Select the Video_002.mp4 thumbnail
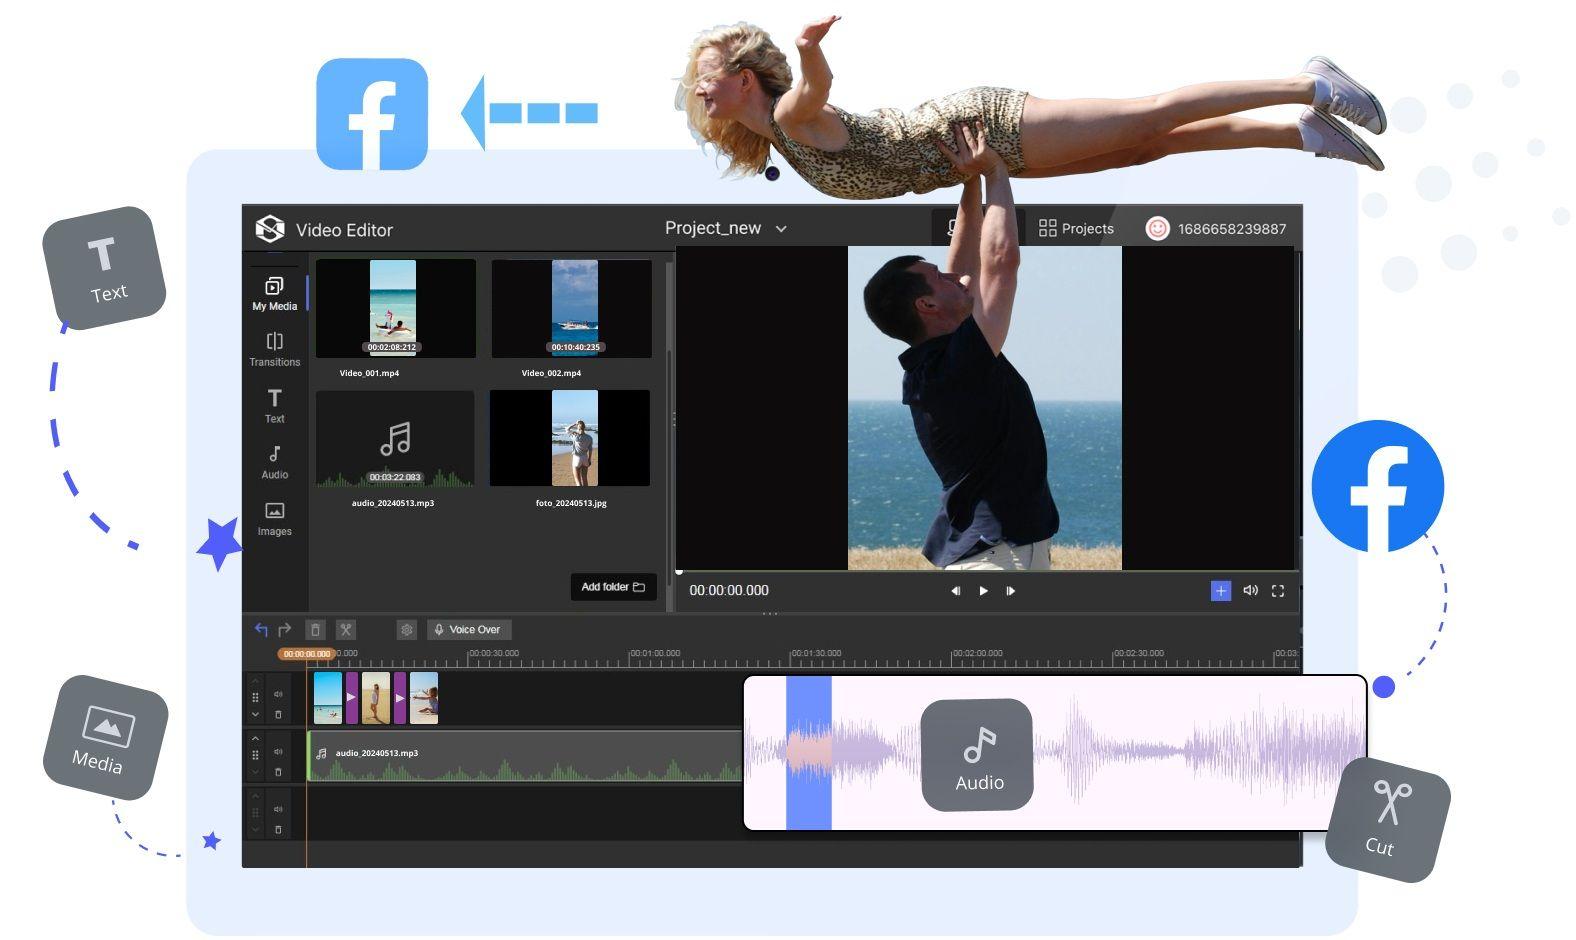1576x940 pixels. (572, 308)
